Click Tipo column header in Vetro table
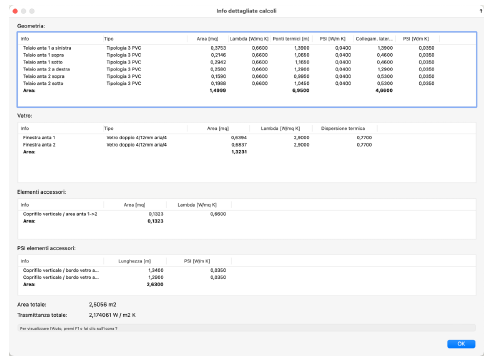The image size is (489, 362). click(145, 128)
